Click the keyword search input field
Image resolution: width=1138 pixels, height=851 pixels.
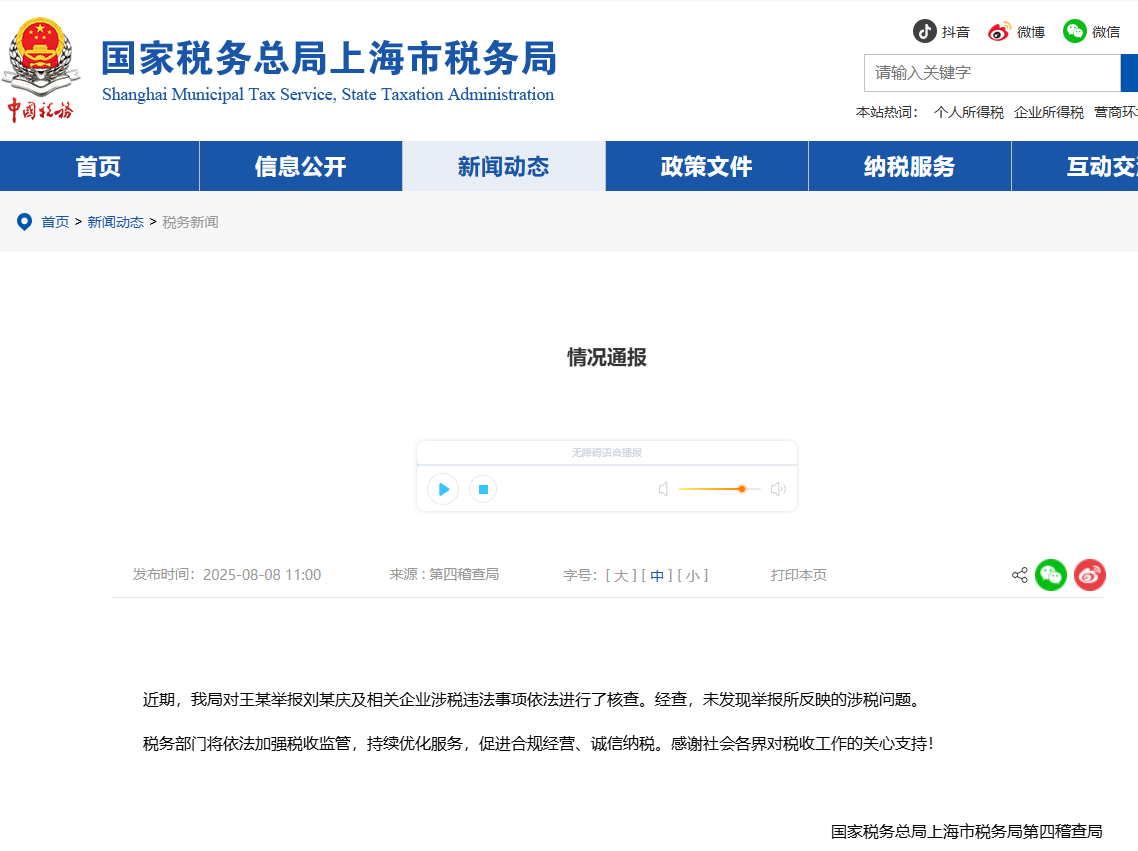(991, 73)
